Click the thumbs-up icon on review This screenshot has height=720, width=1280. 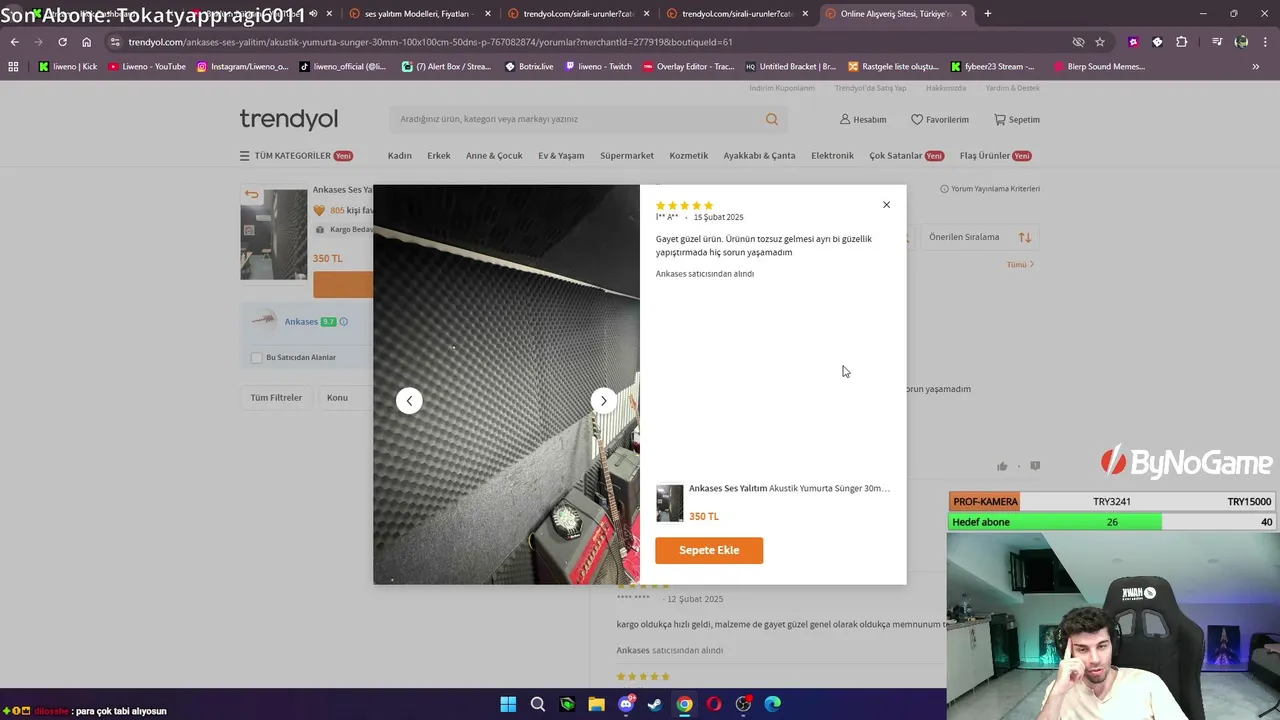(1002, 466)
